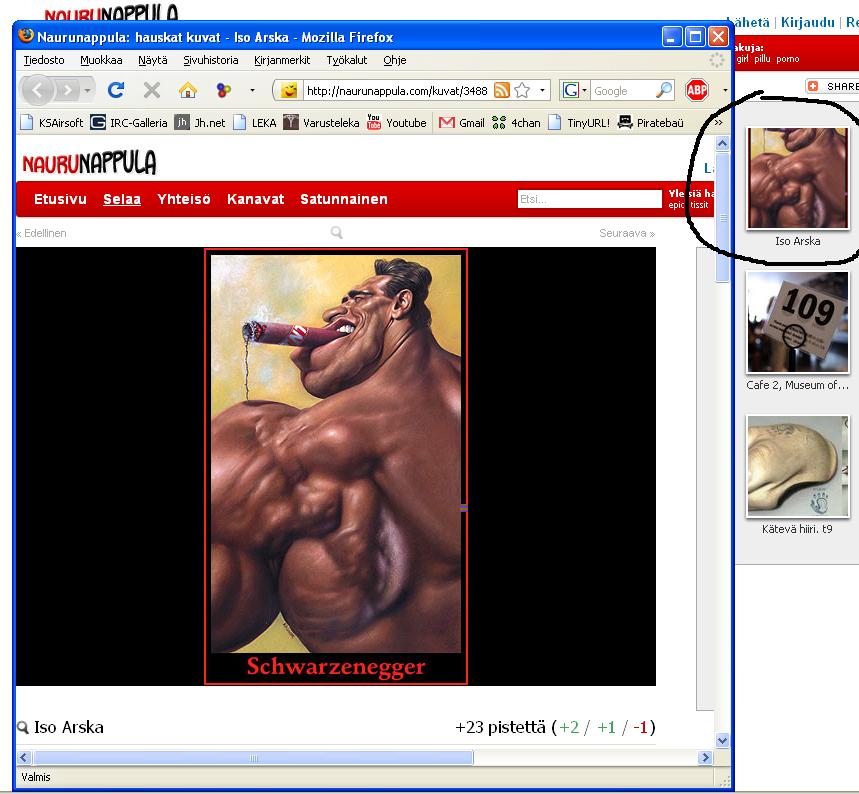Click the Adblock Plus ABP icon

point(696,91)
